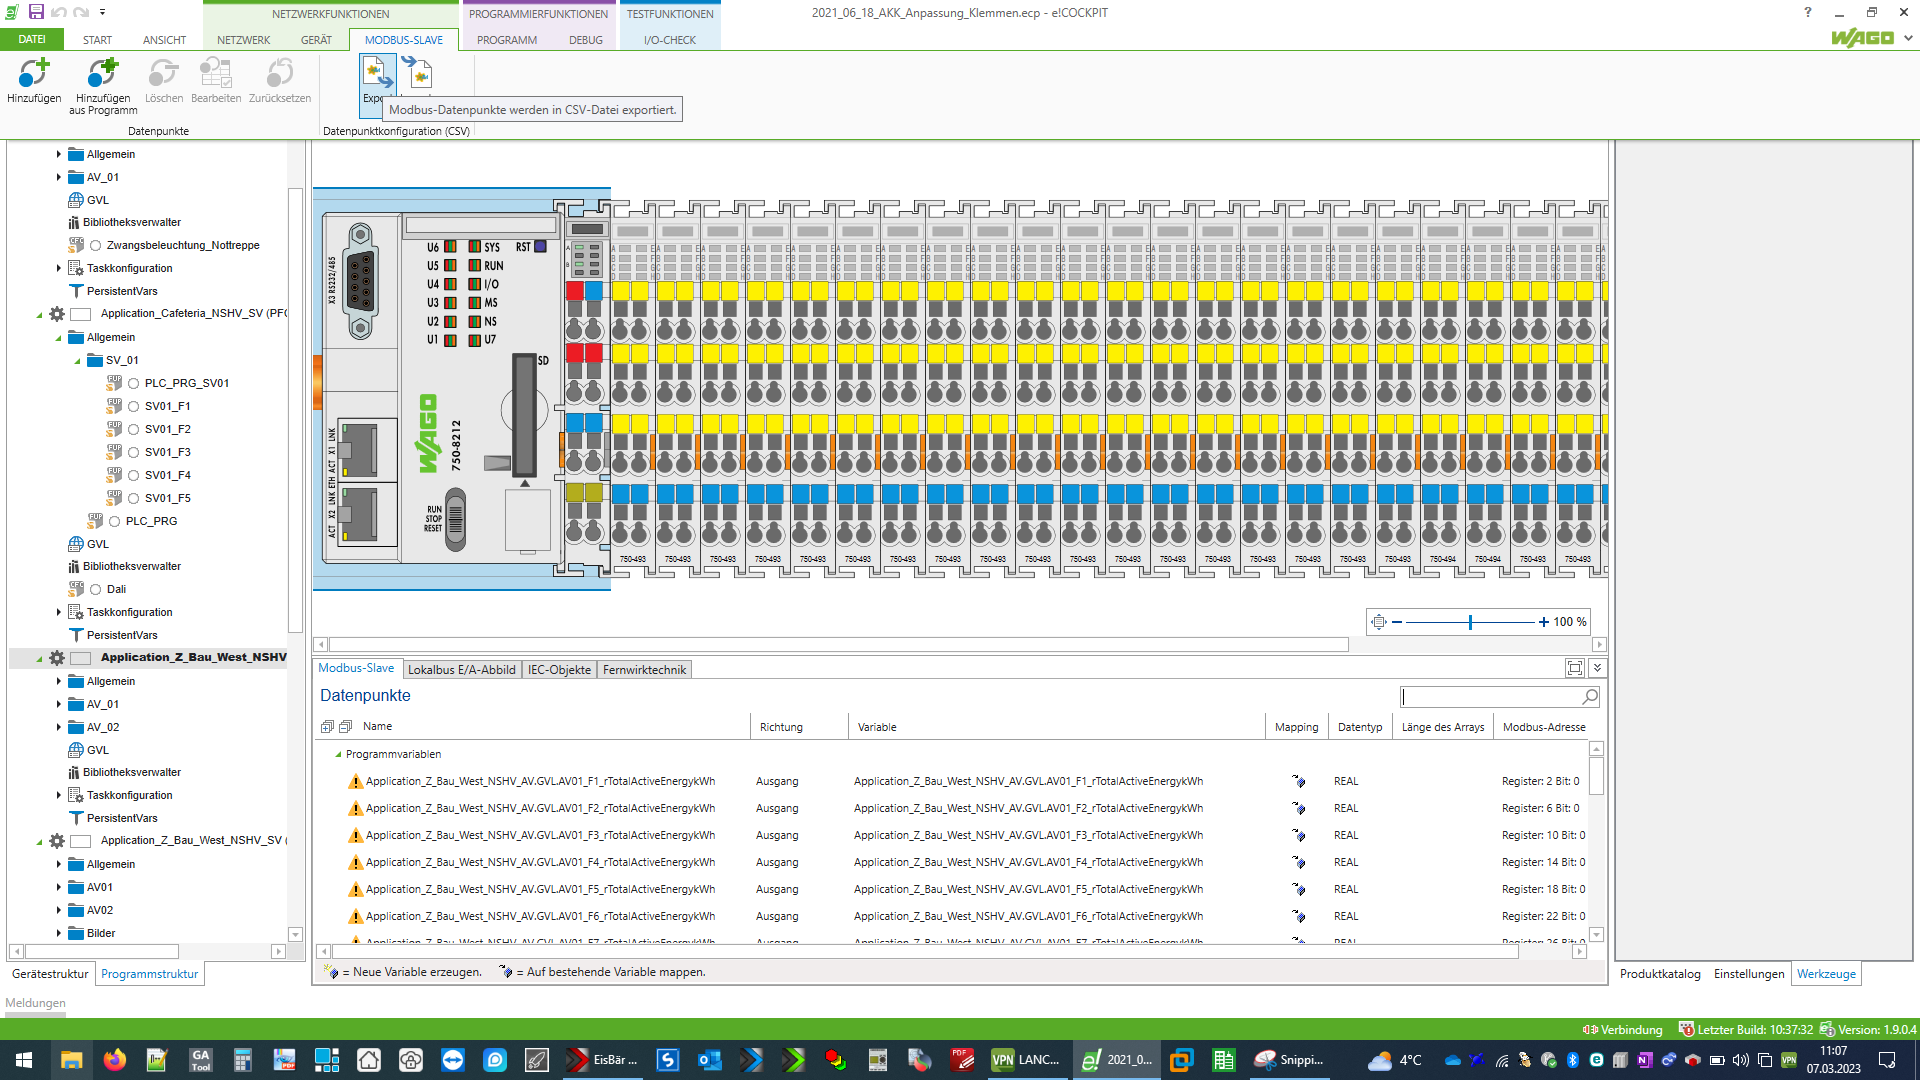
Task: Open File Explorer in the taskbar
Action: [x=71, y=1060]
